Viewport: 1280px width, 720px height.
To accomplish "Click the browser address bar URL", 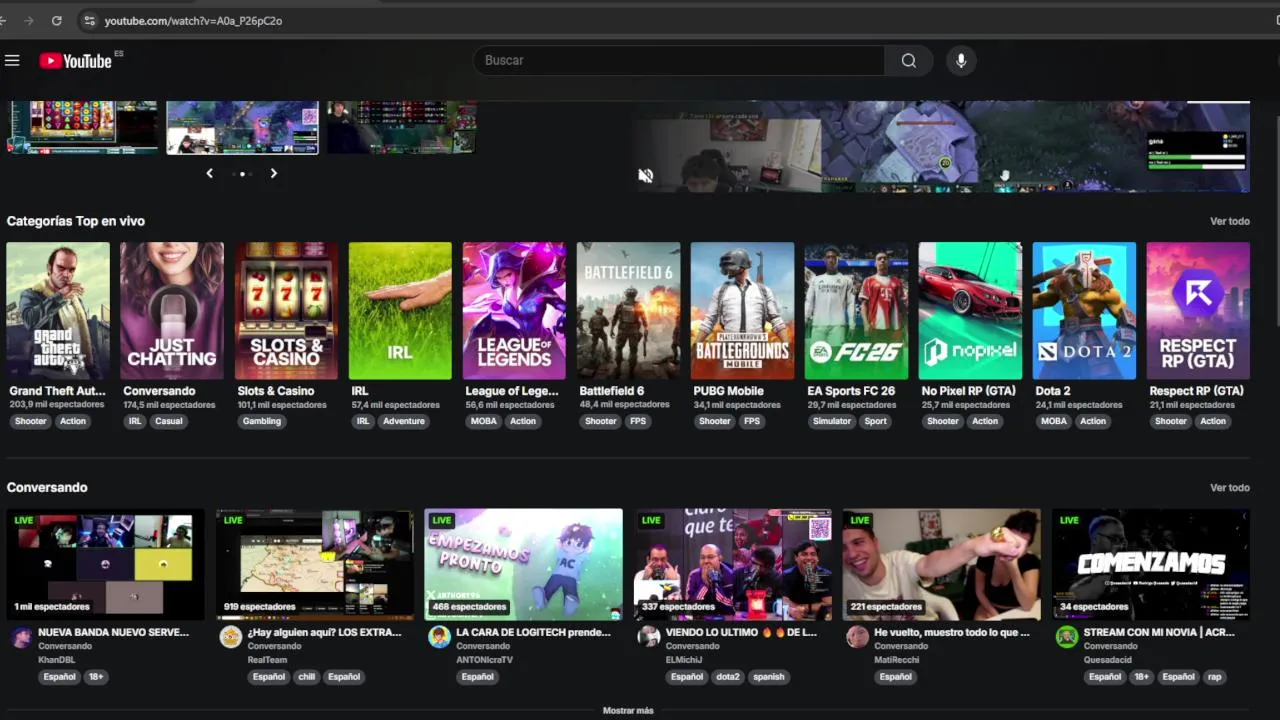I will click(193, 20).
